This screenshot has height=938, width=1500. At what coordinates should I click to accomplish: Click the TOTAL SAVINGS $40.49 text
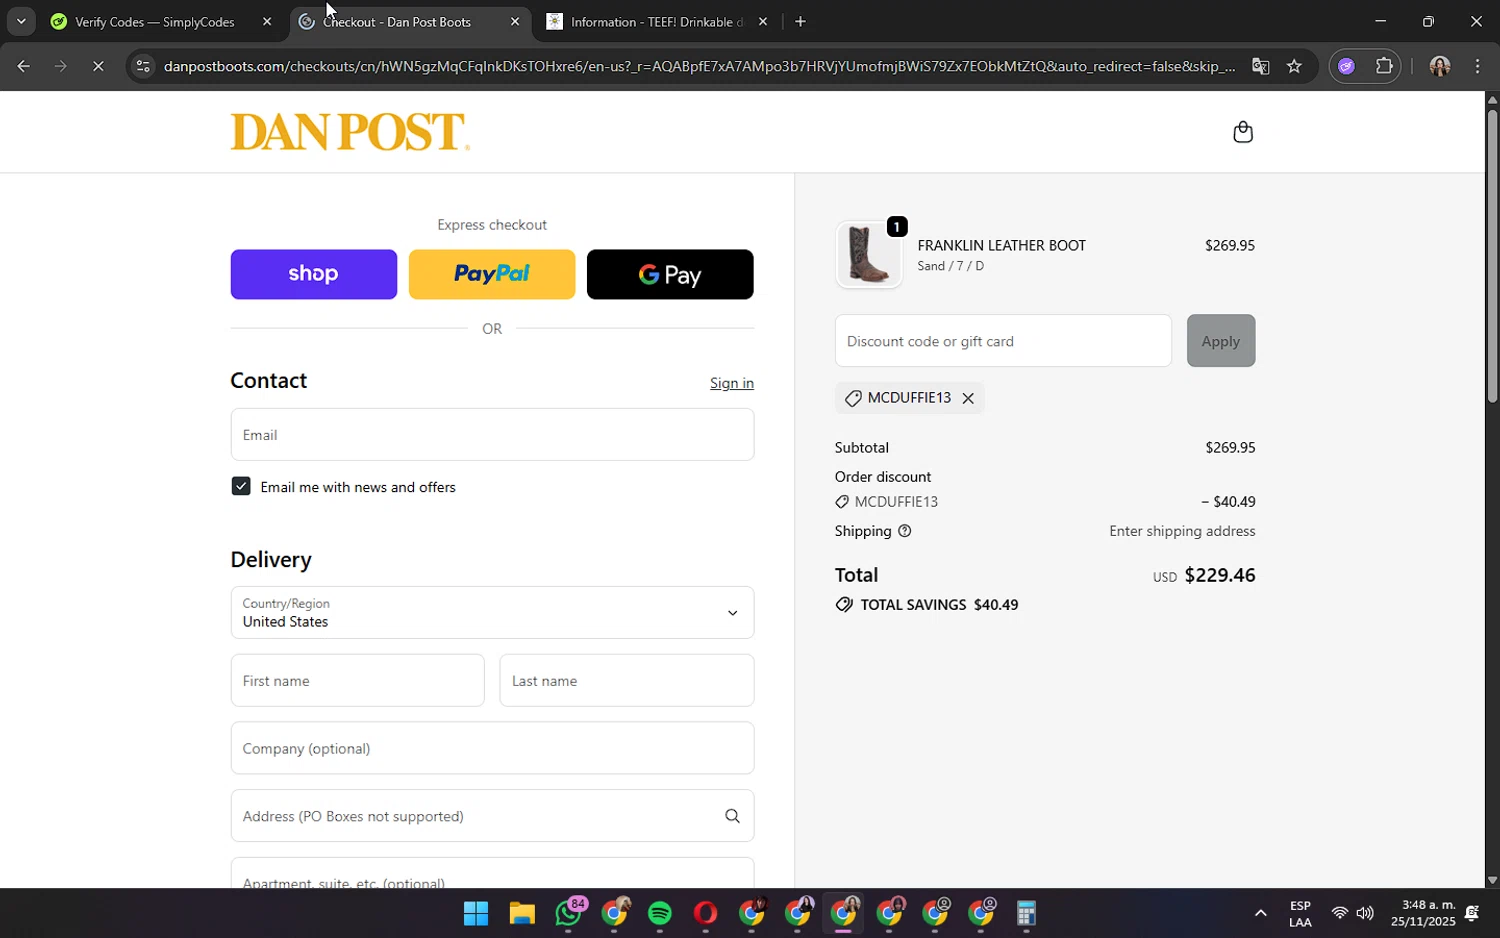[939, 605]
